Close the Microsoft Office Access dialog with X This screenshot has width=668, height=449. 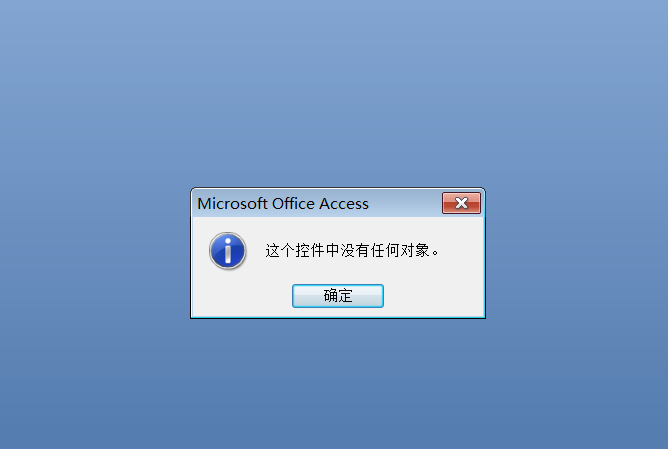click(461, 203)
